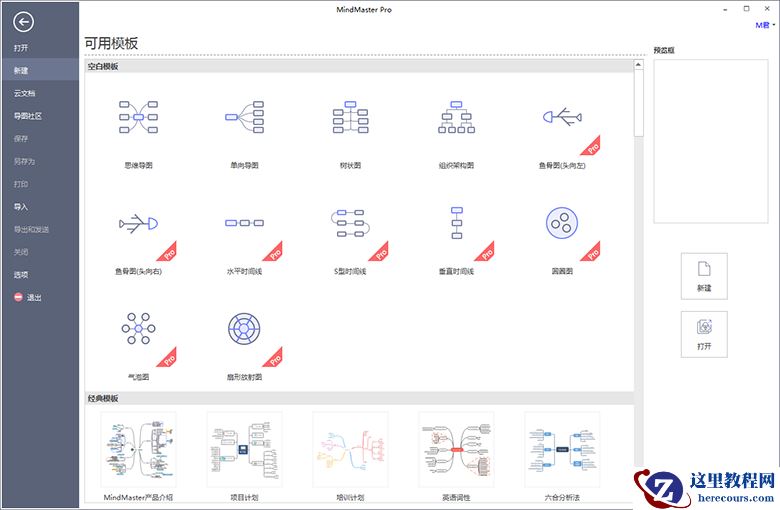Screen dimensions: 780x510
Task: Click the 经典模板 section header
Action: coord(359,399)
